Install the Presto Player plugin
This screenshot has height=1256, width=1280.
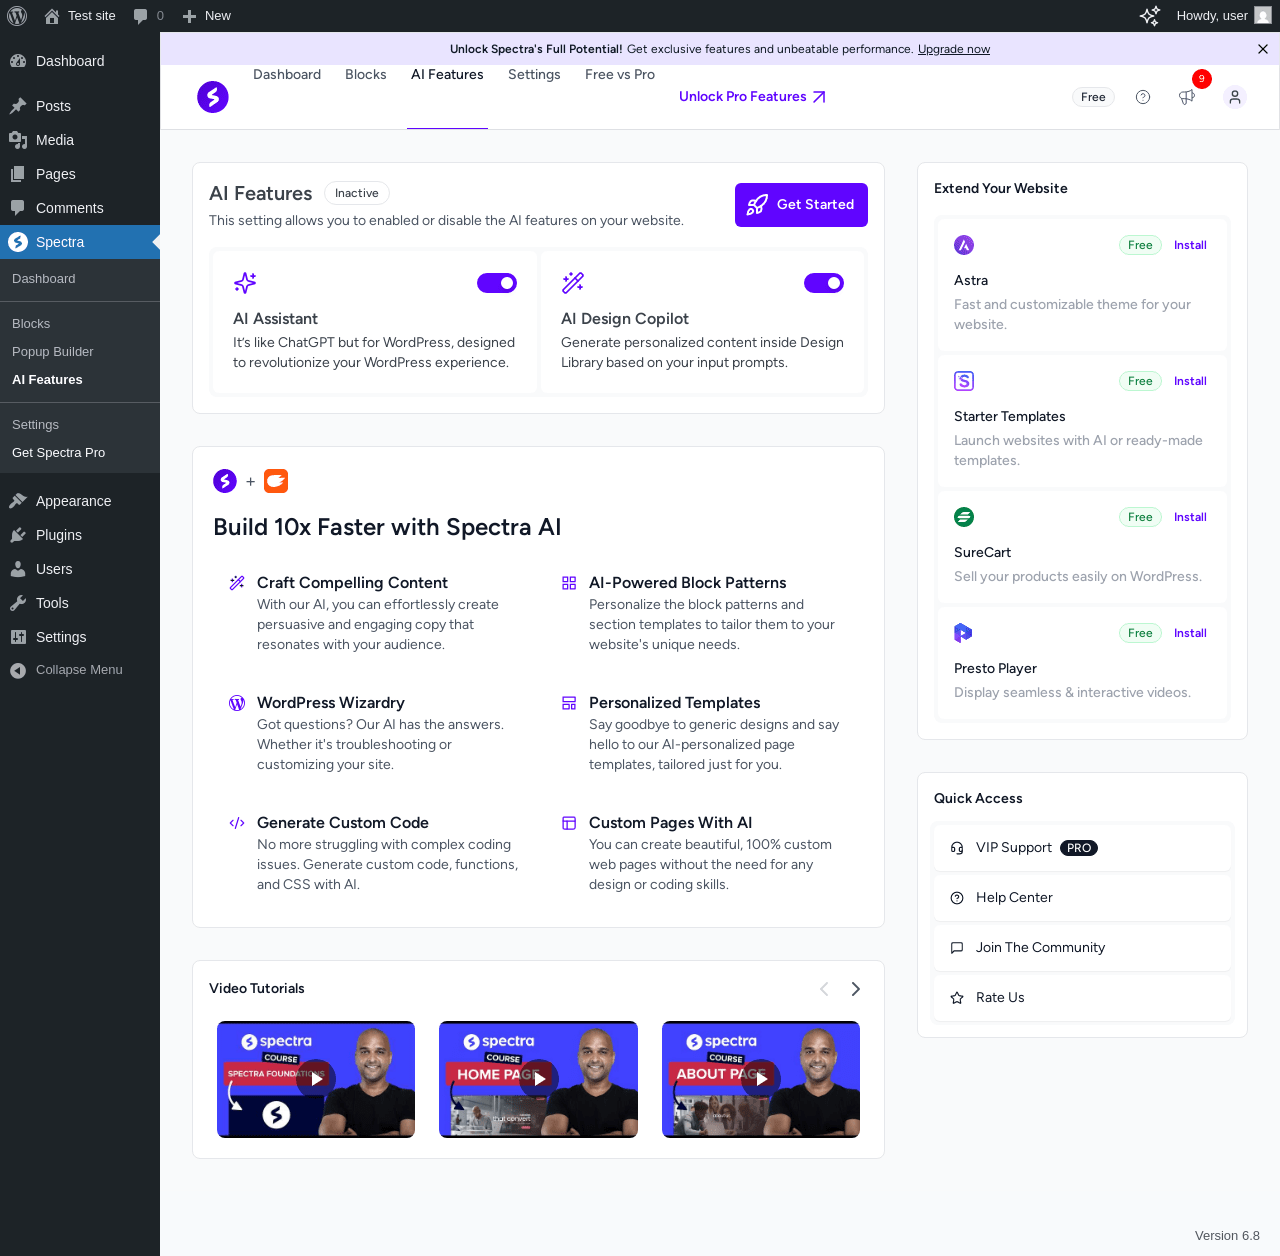(1190, 633)
